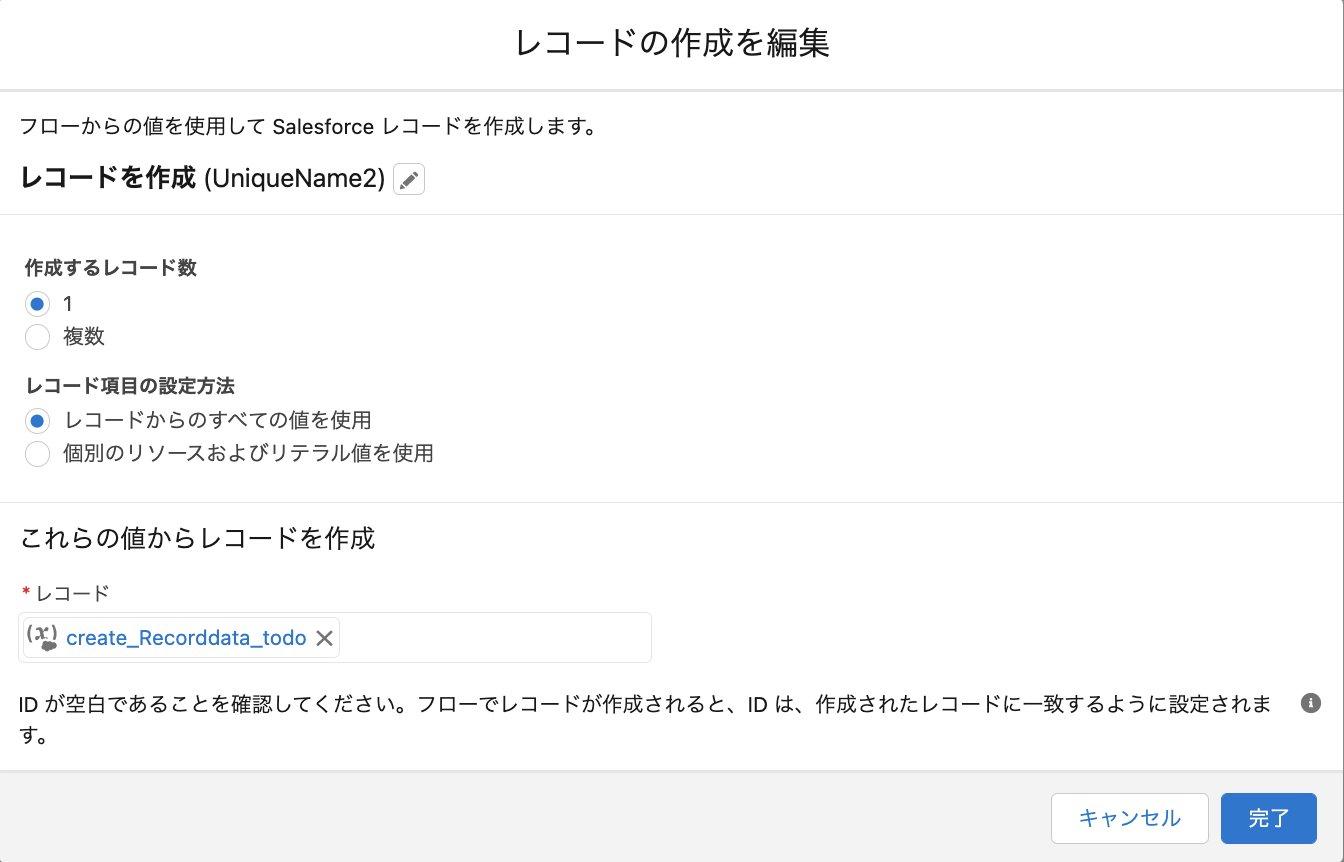This screenshot has height=862, width=1344.
Task: Click the レコードを作成 (UniqueName2) label
Action: point(203,179)
